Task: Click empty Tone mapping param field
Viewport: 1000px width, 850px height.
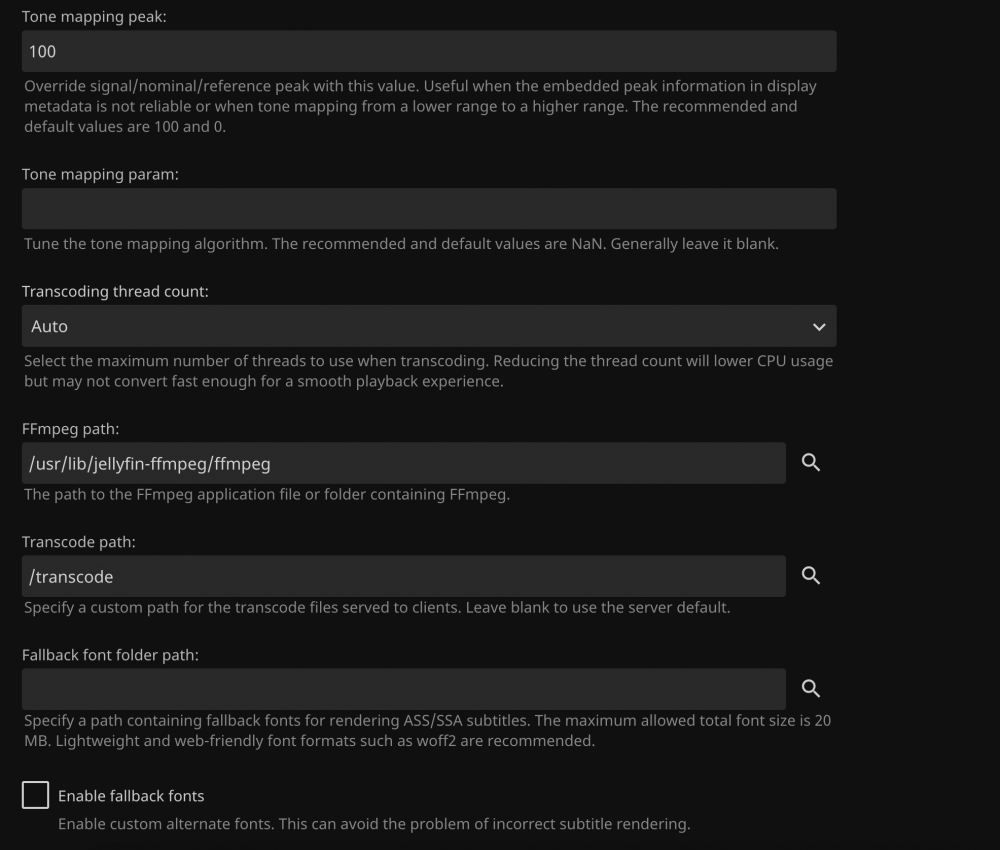Action: [429, 209]
